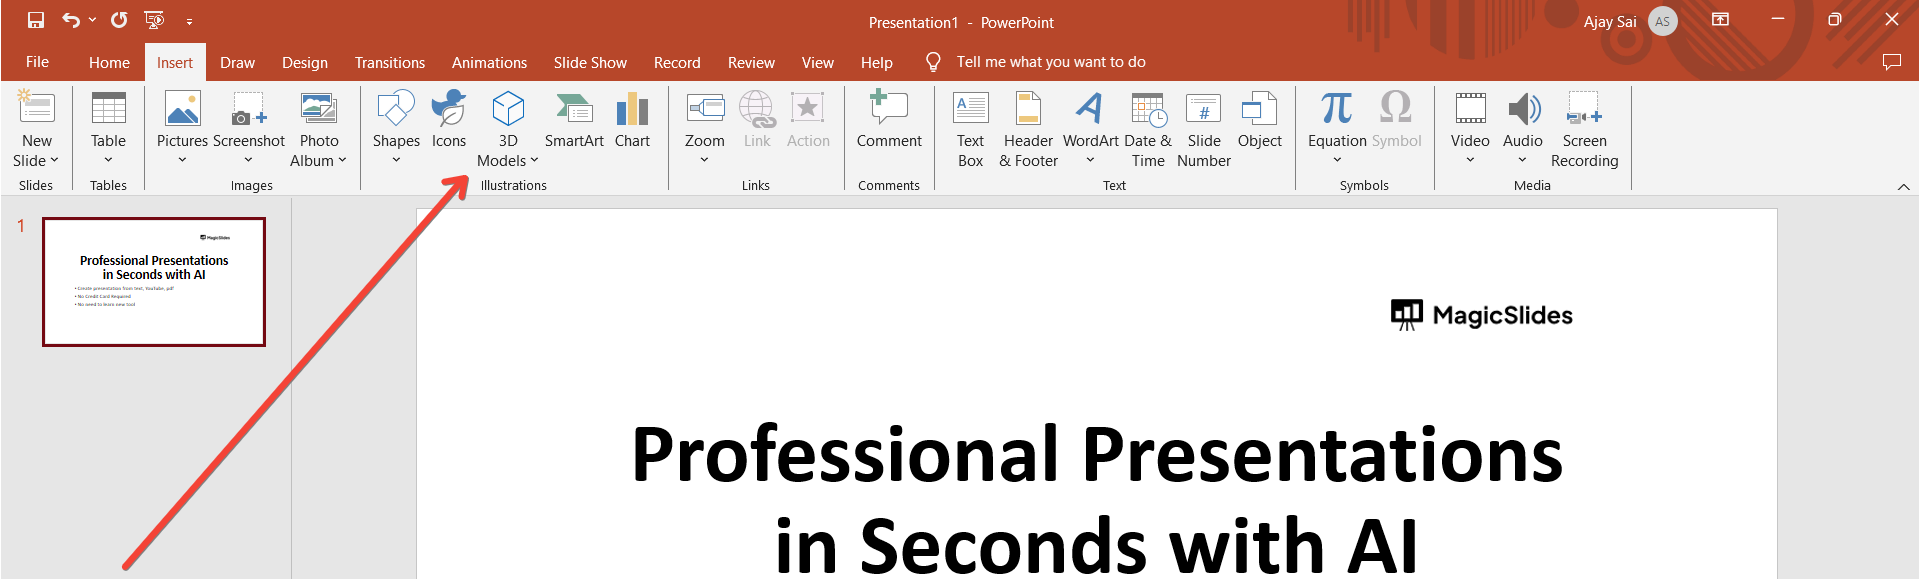Switch to the Design tab

coord(305,62)
